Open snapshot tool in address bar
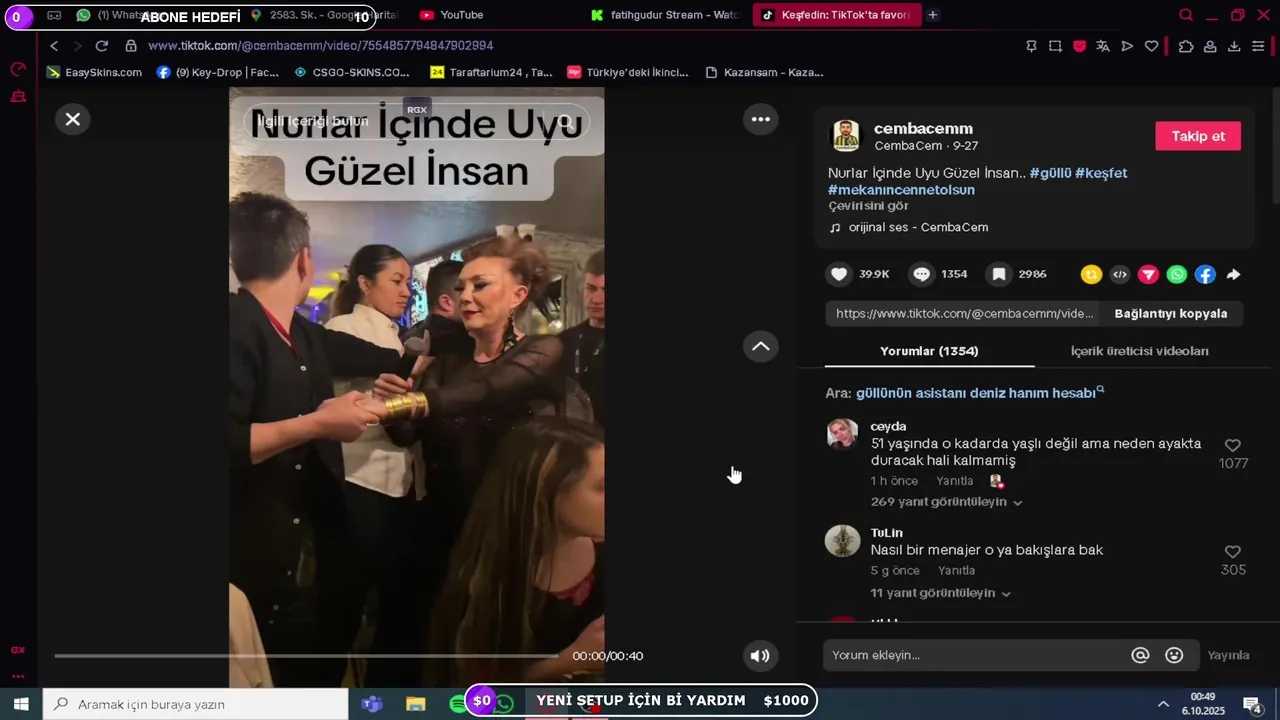Image resolution: width=1280 pixels, height=720 pixels. 1055,46
